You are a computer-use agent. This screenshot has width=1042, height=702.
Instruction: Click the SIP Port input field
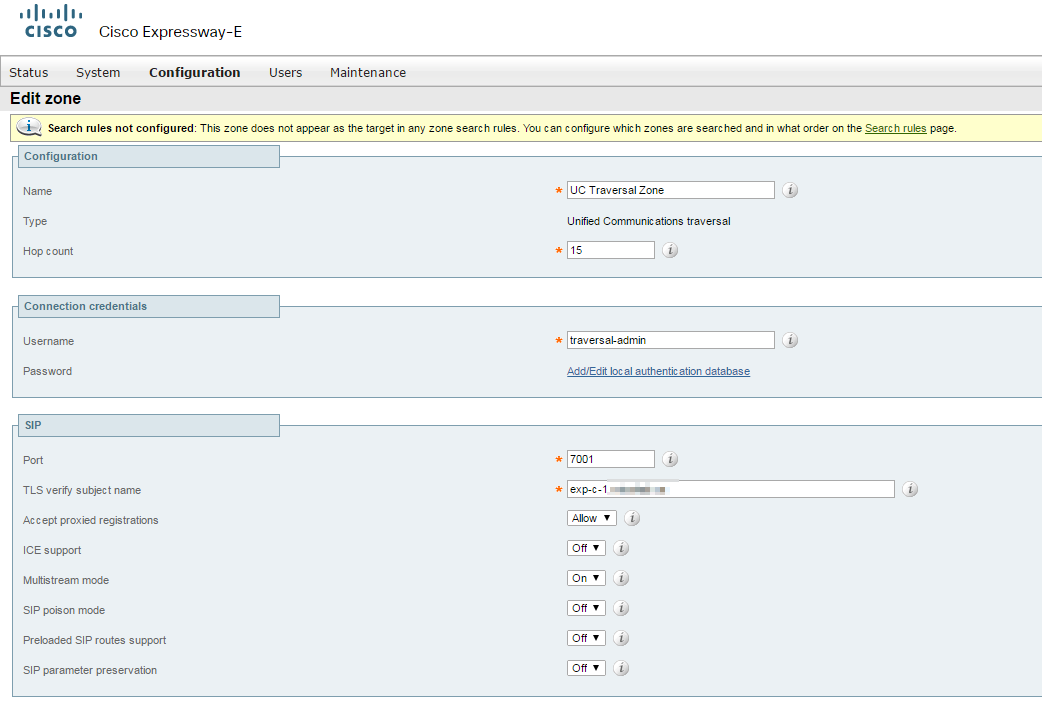point(611,459)
